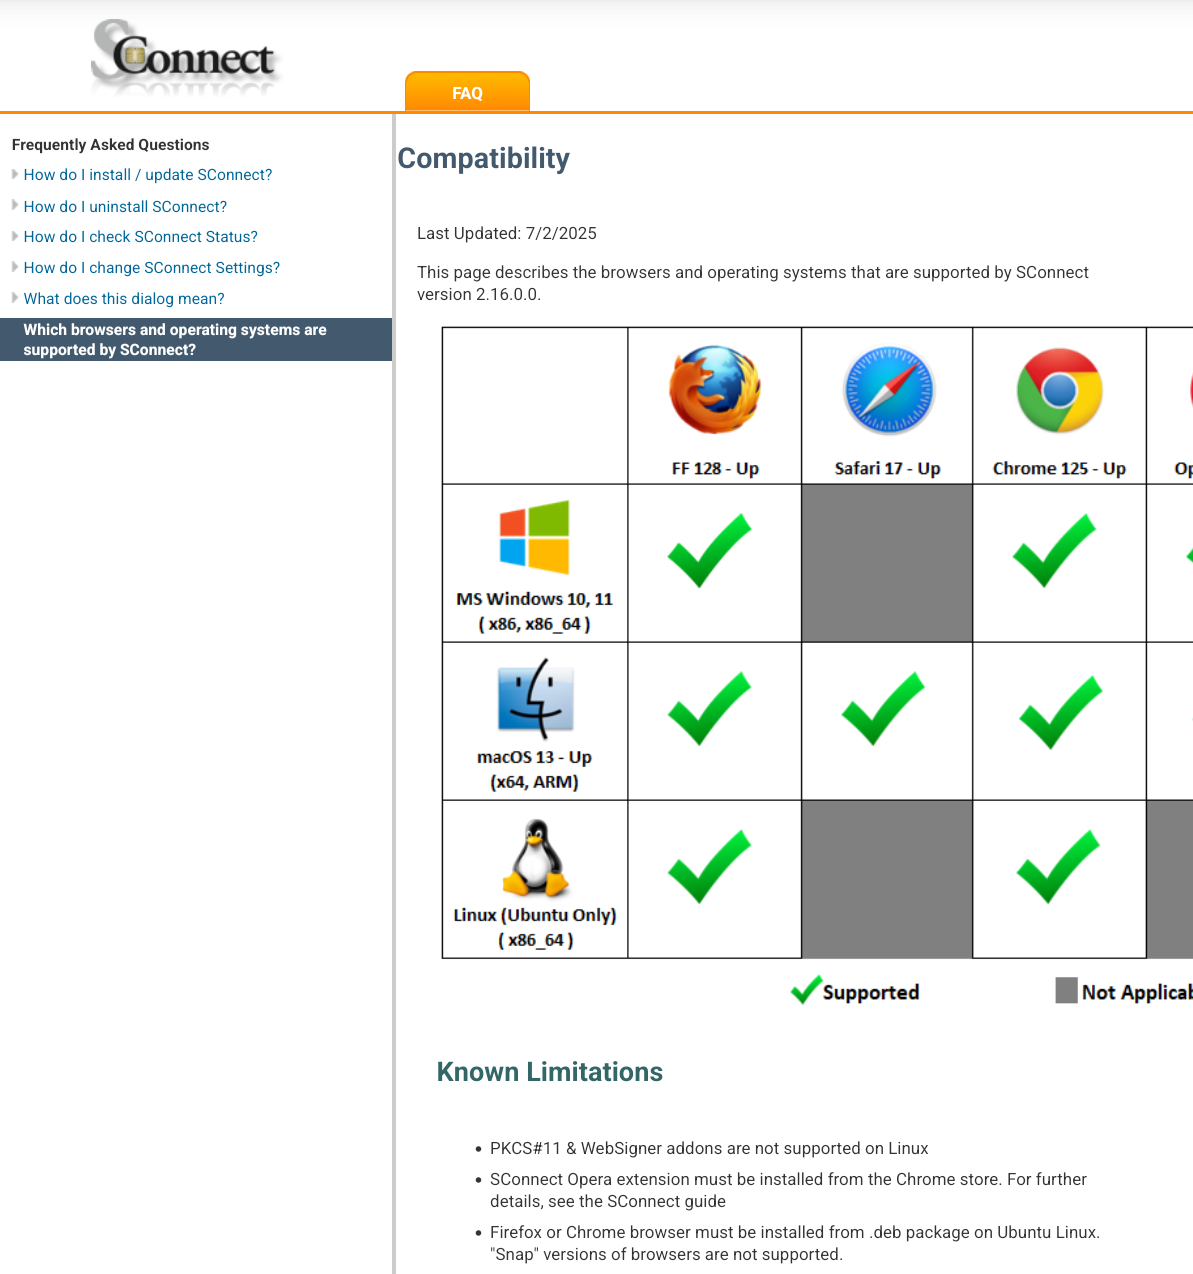
Task: Click the Firefox browser icon
Action: pyautogui.click(x=714, y=390)
